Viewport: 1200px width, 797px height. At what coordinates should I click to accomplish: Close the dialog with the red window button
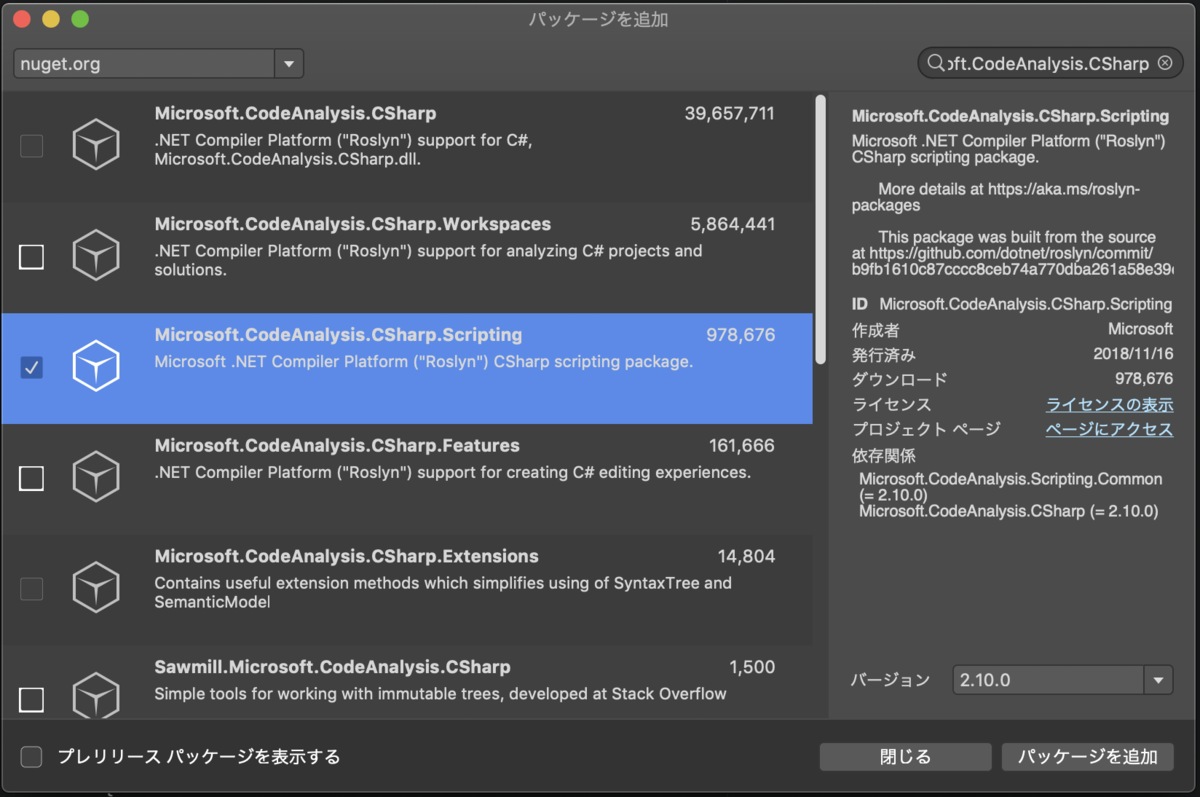(x=21, y=19)
